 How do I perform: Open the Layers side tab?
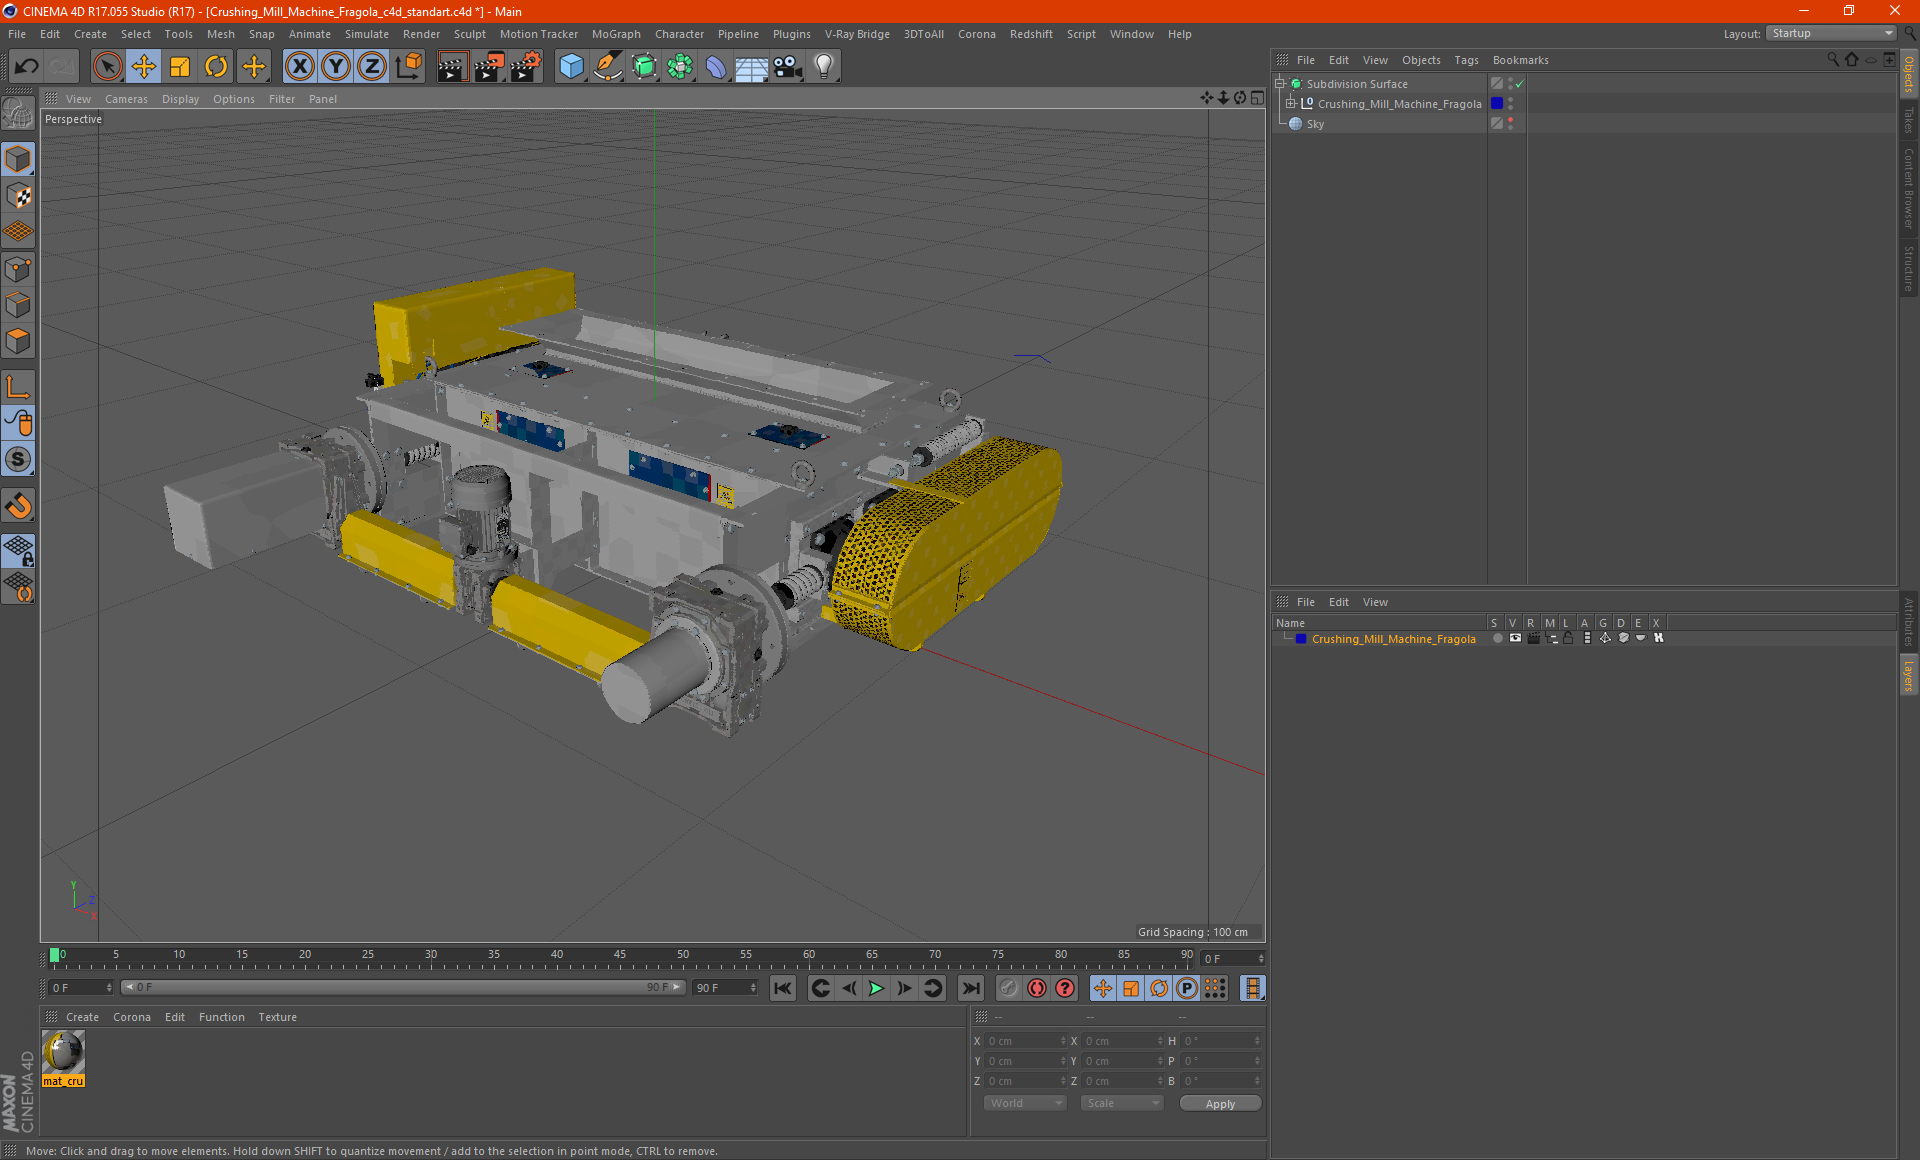click(1909, 675)
